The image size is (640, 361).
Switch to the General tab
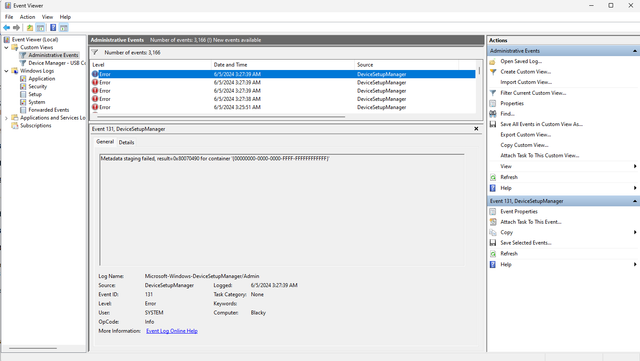pos(105,142)
